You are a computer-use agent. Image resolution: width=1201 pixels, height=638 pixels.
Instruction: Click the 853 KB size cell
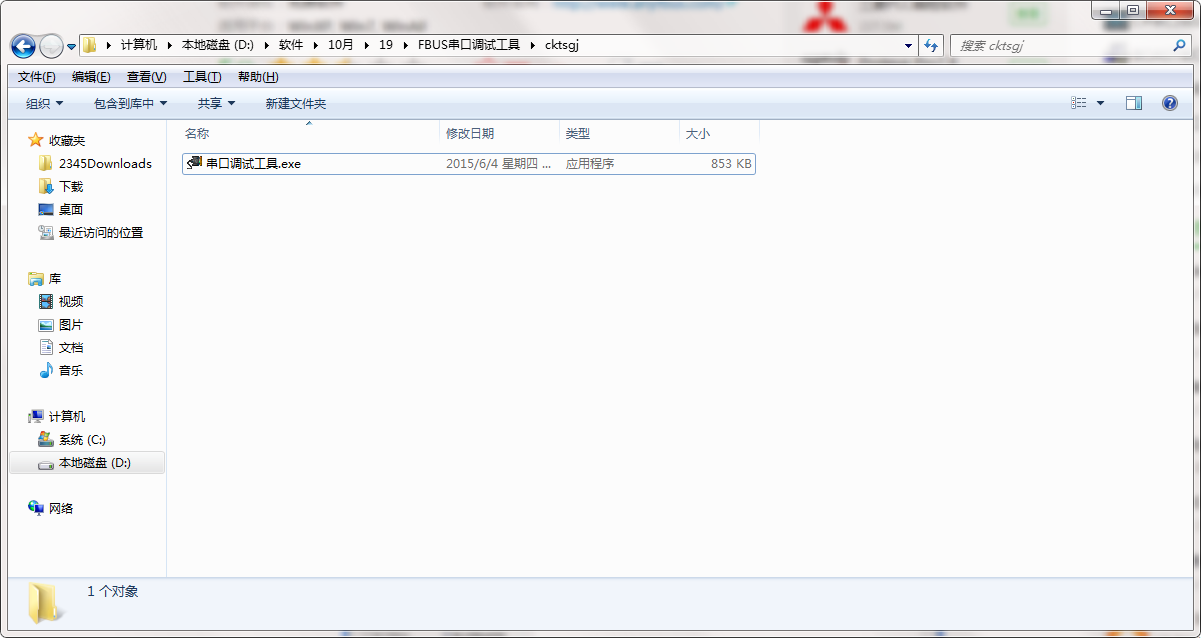[731, 163]
